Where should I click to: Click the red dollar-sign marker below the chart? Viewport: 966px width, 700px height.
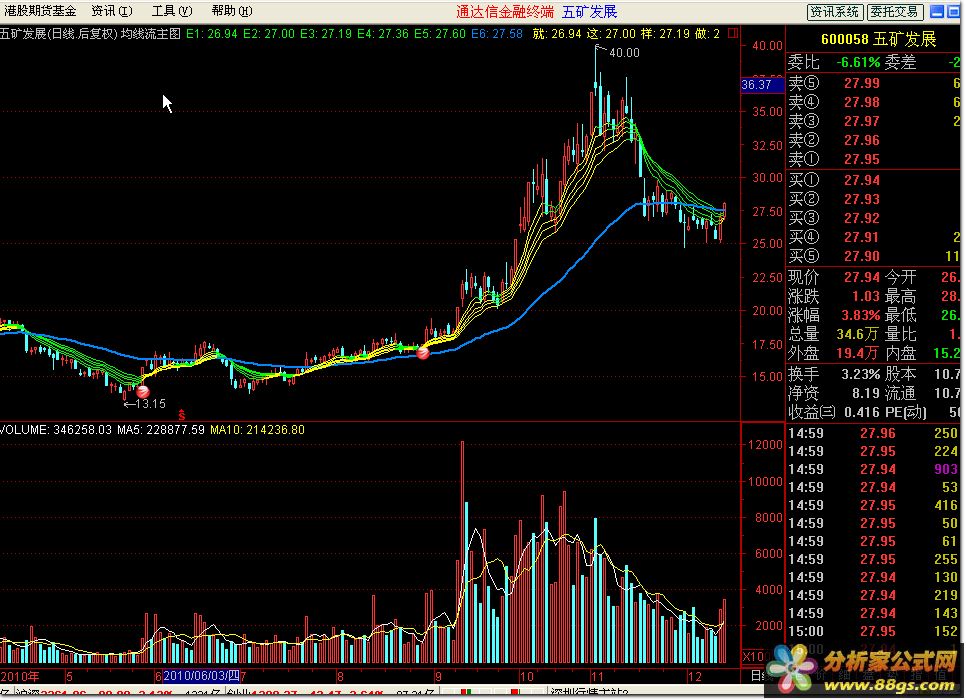tap(181, 415)
